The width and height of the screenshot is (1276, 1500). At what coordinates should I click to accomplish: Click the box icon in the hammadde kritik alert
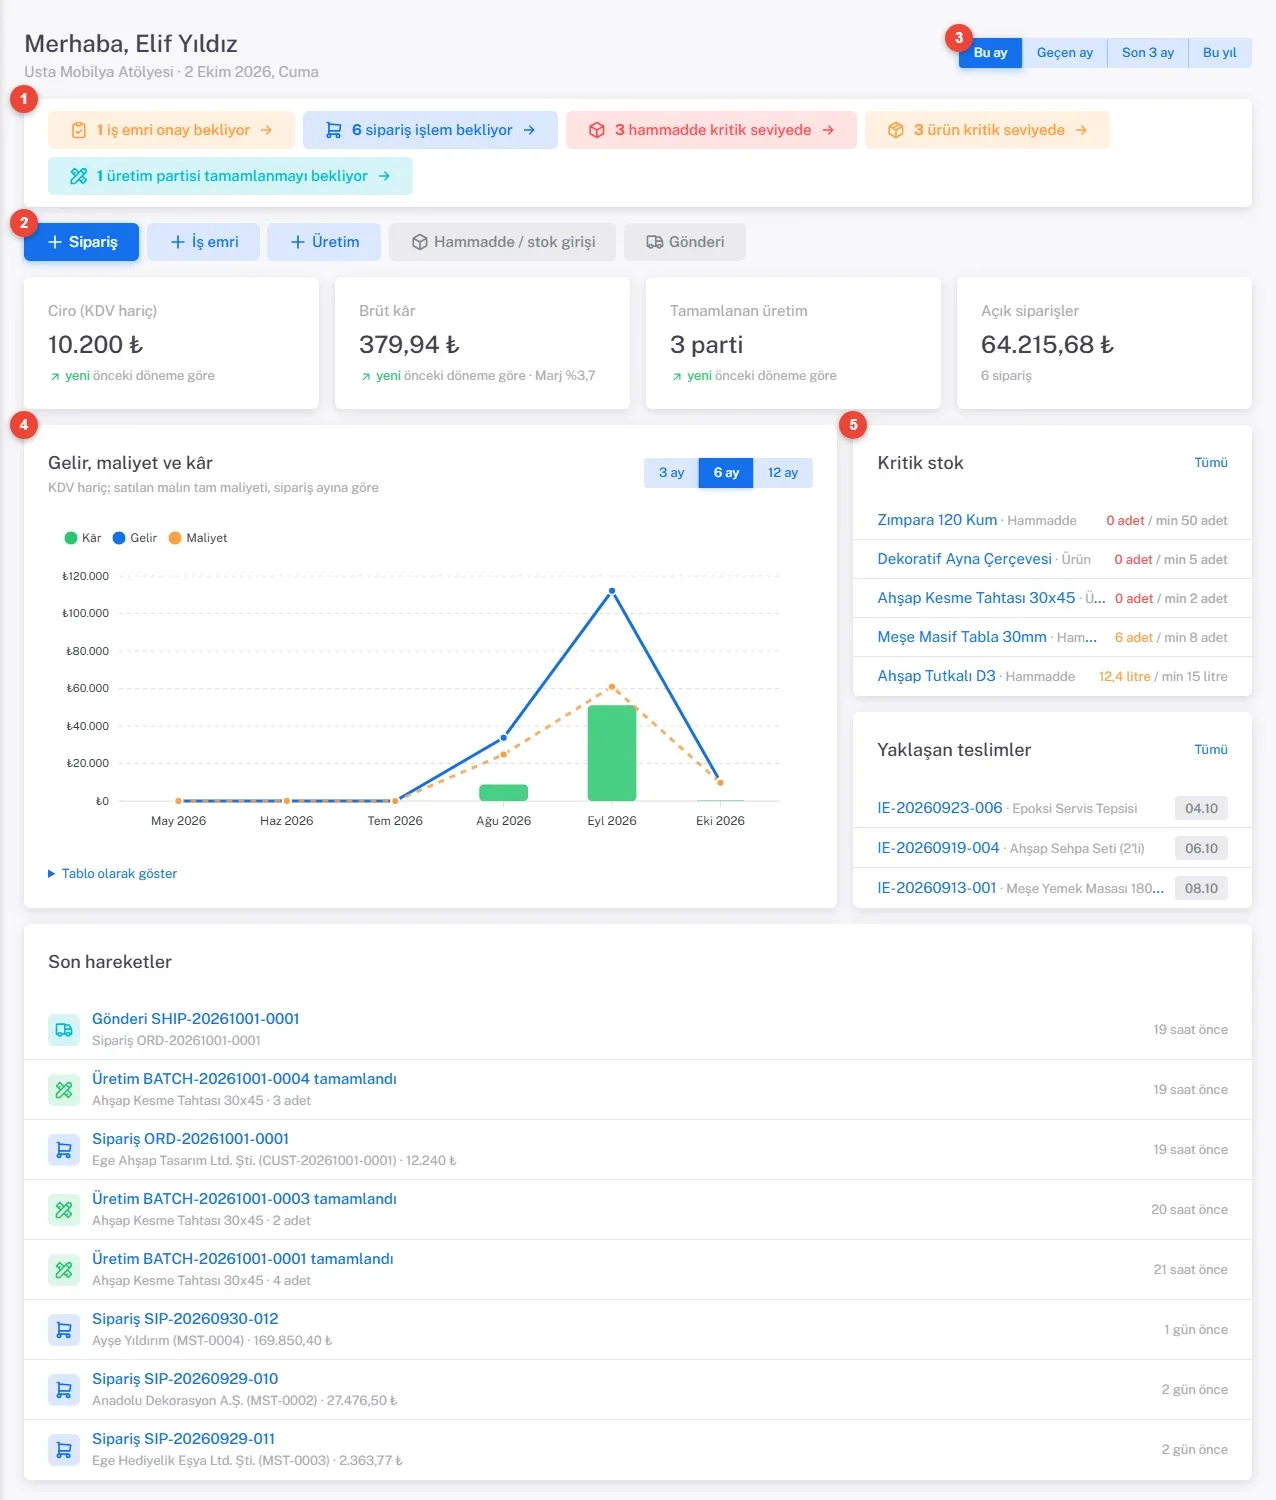coord(597,130)
